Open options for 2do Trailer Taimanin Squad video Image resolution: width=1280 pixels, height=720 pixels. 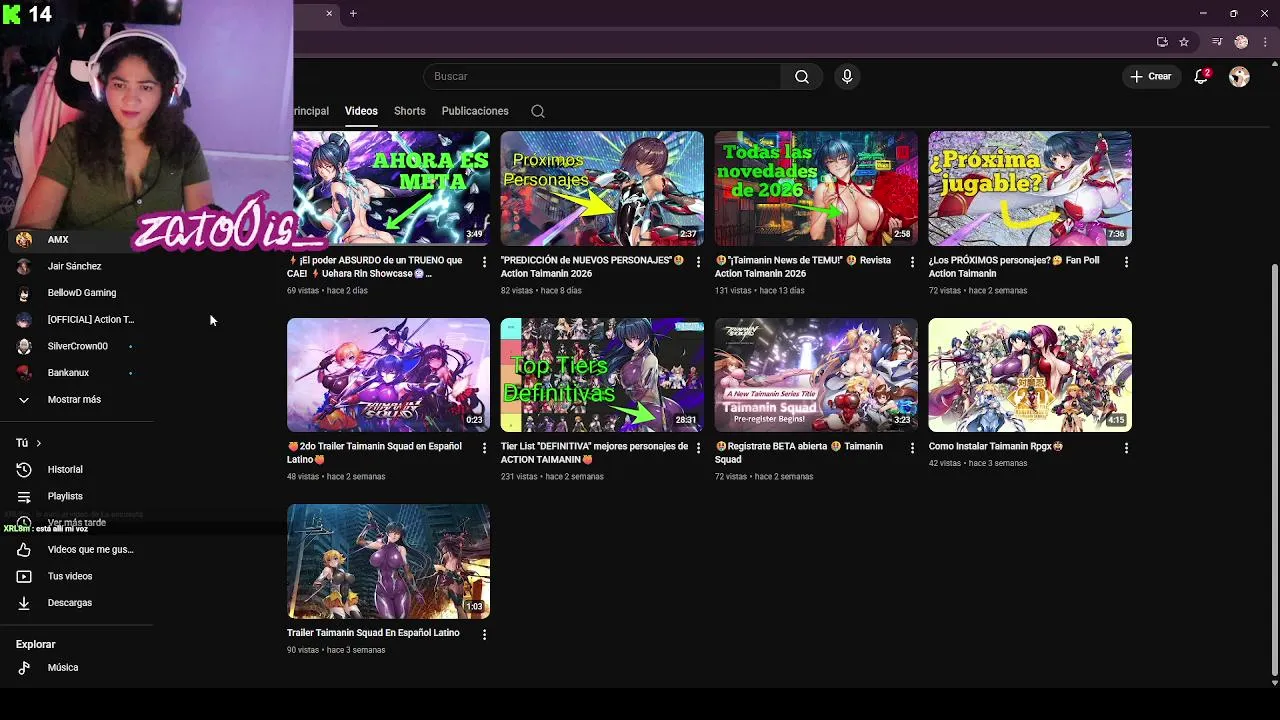point(485,448)
